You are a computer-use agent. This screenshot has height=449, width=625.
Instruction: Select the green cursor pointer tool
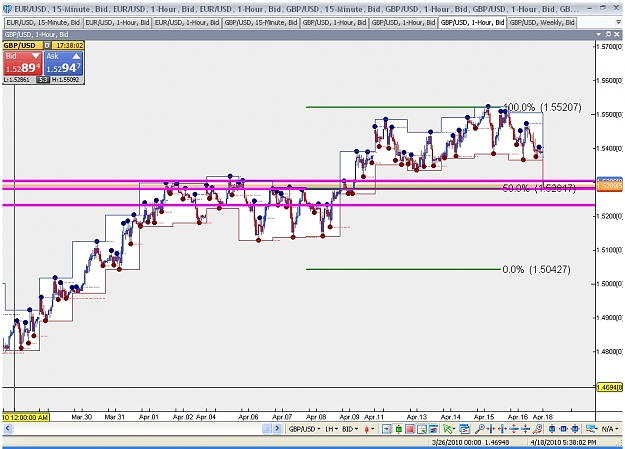[x=448, y=429]
